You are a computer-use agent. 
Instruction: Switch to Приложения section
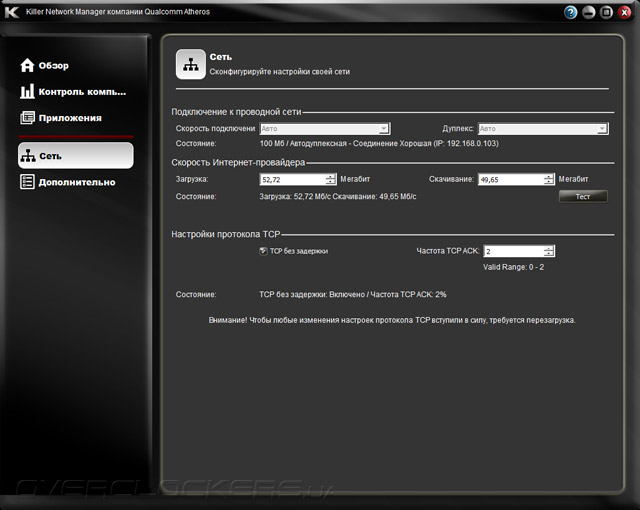coord(61,118)
